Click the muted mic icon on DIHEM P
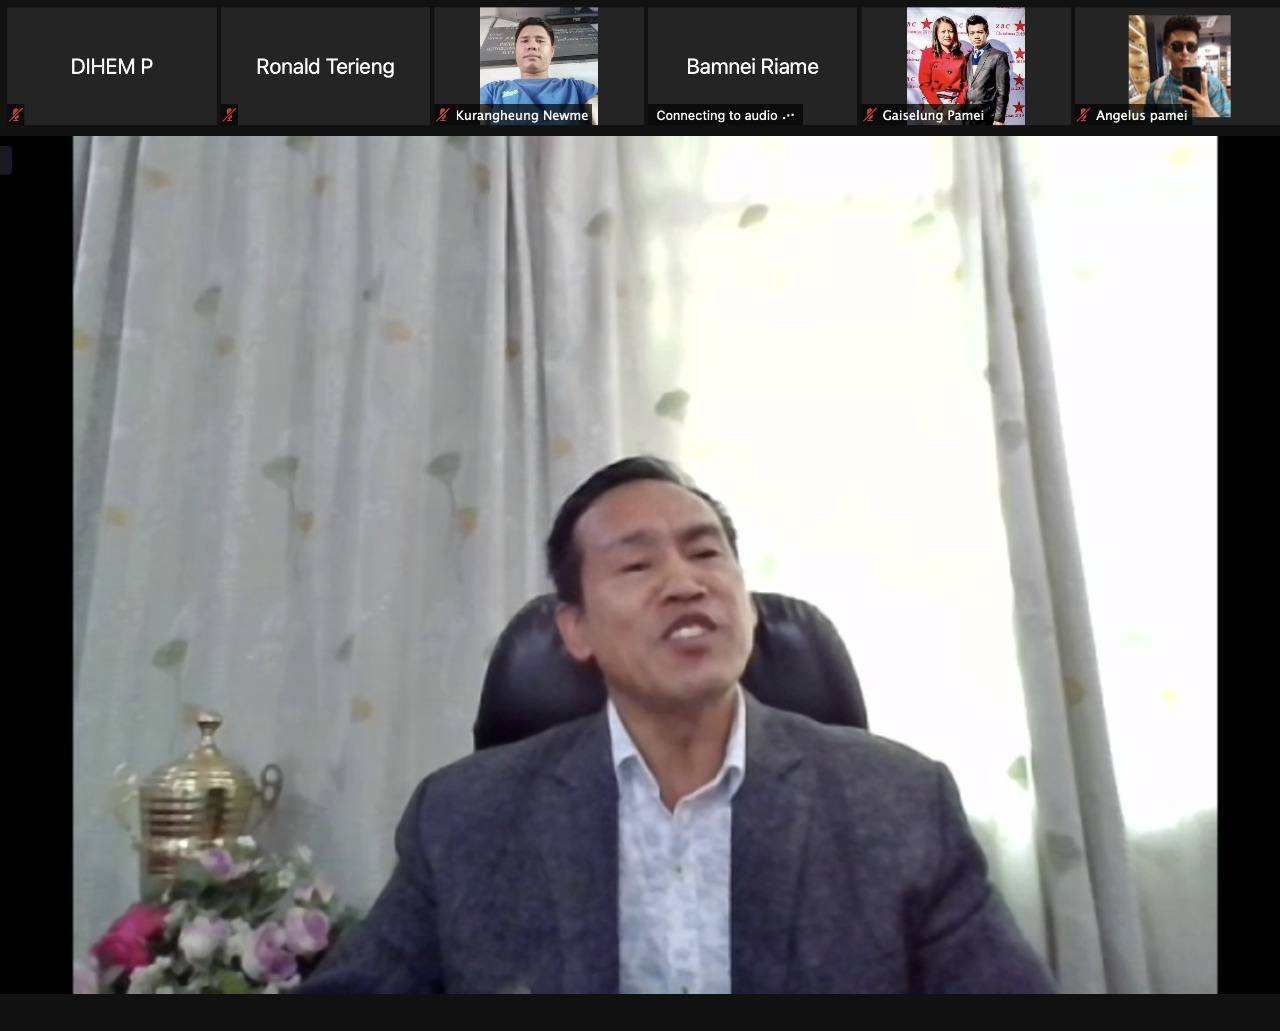The image size is (1280, 1031). tap(15, 115)
